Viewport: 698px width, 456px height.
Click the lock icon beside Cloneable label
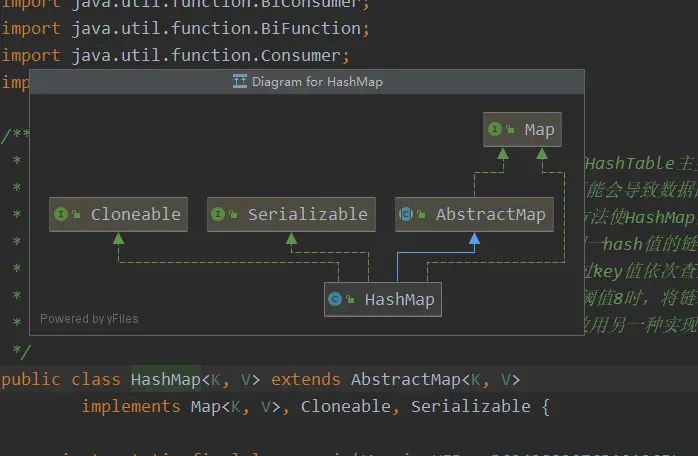[76, 215]
